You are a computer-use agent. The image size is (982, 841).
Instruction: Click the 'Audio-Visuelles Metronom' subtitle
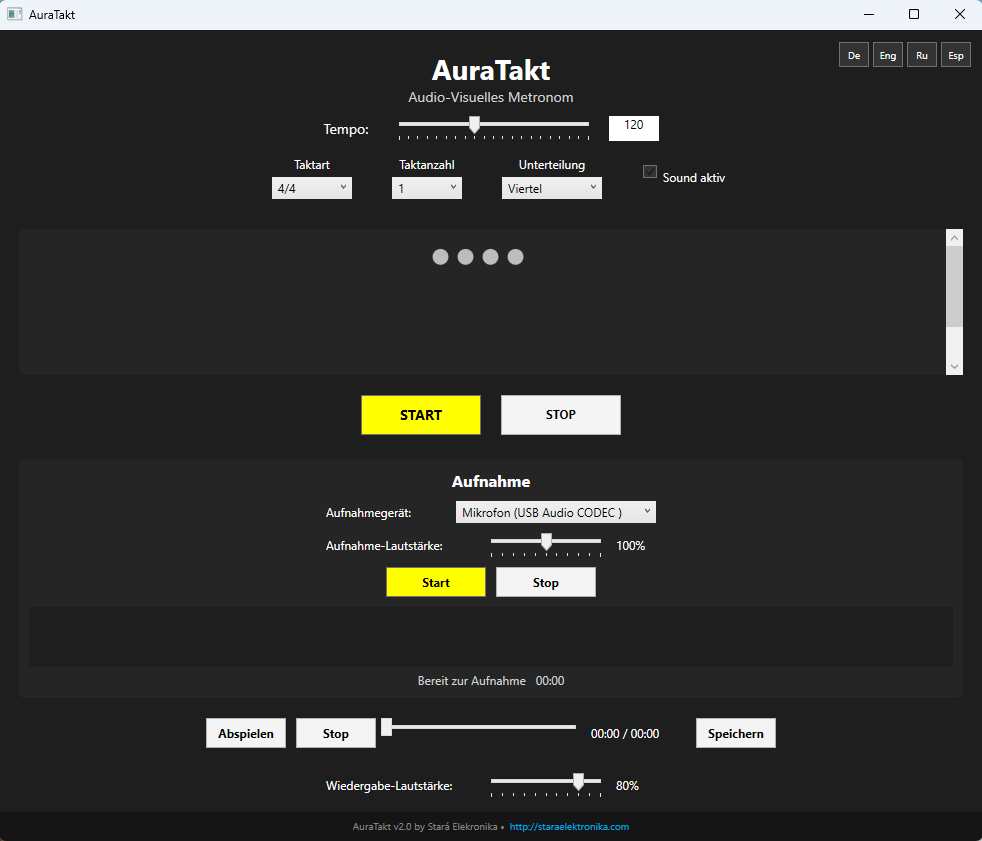(x=490, y=97)
